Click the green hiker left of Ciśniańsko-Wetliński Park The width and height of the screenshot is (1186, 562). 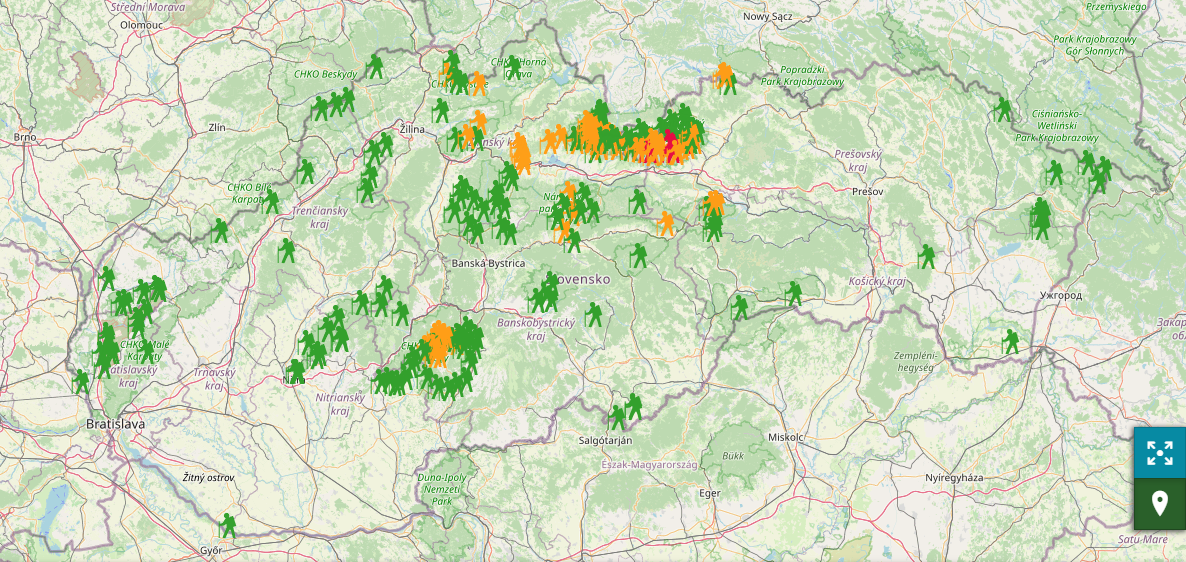(x=1003, y=110)
